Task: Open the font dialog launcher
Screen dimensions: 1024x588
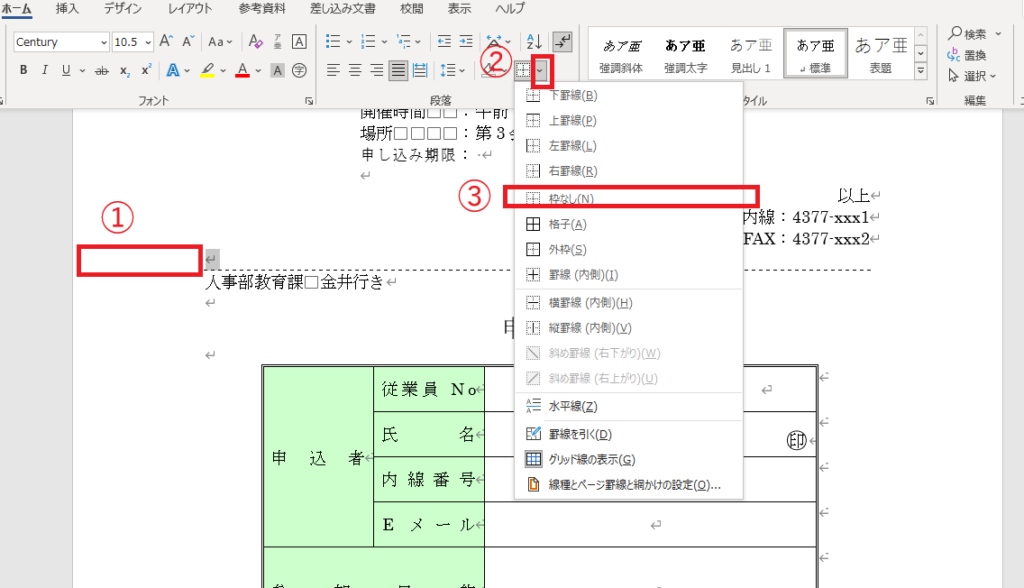Action: (x=309, y=101)
